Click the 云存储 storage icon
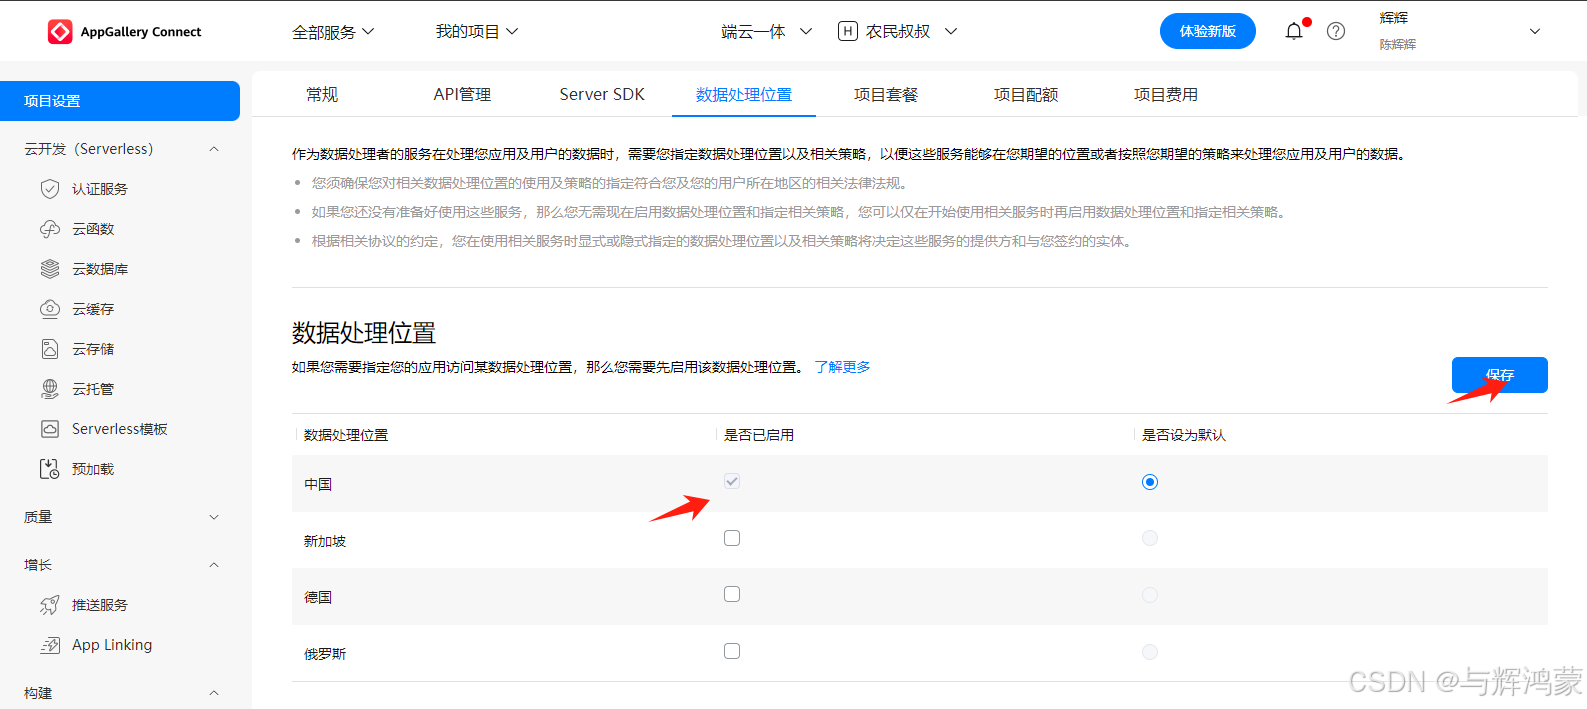This screenshot has height=709, width=1587. tap(50, 349)
